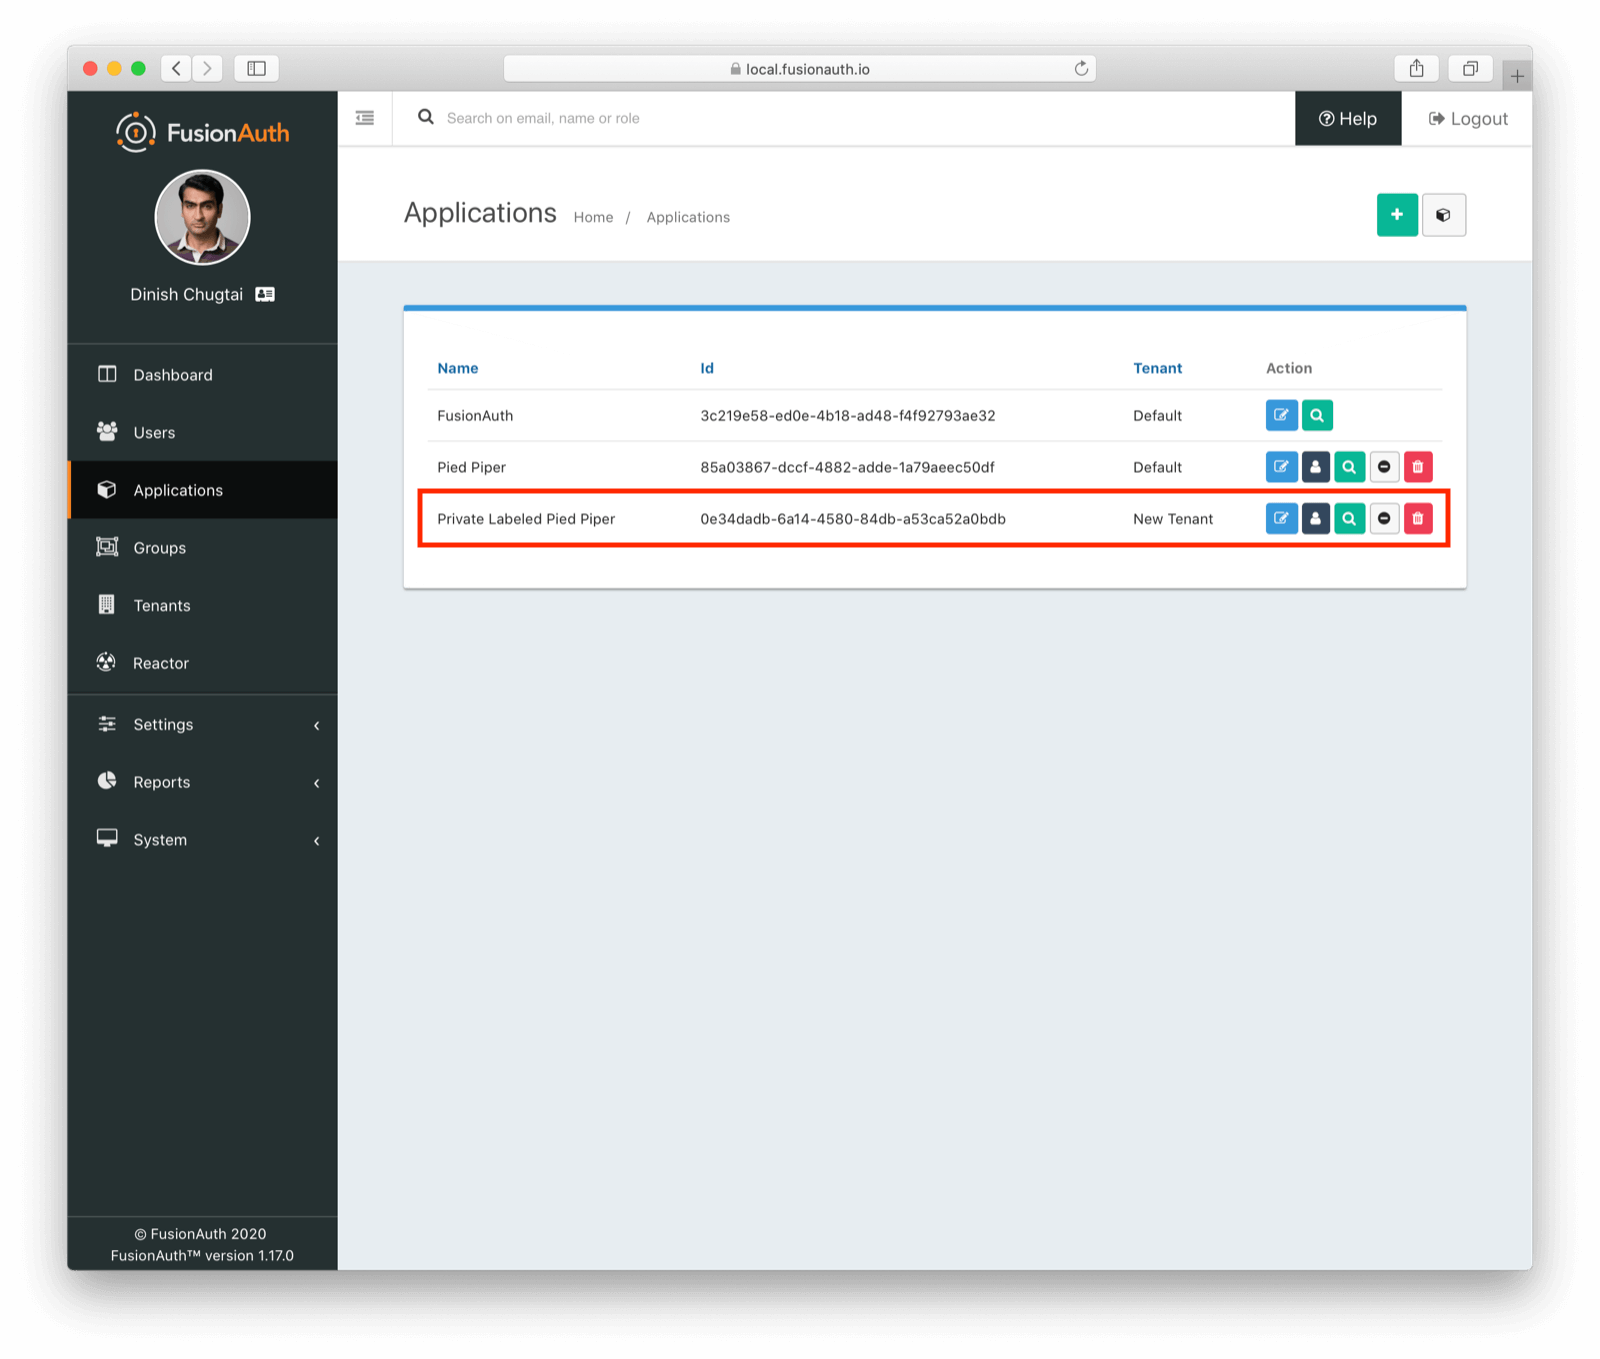Open the Groups section

click(x=202, y=548)
